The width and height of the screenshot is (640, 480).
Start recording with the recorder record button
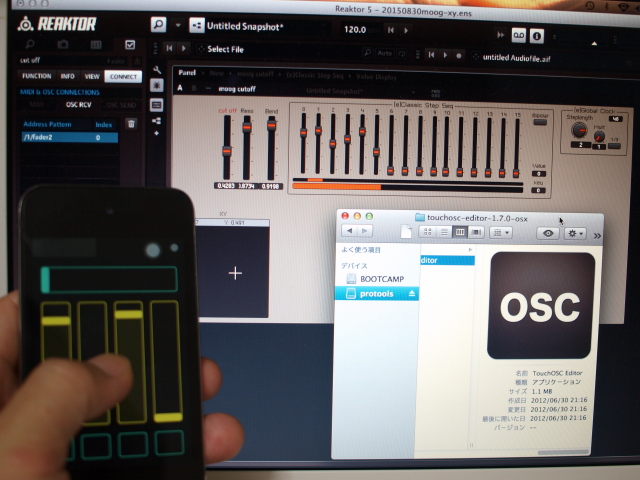pyautogui.click(x=459, y=56)
